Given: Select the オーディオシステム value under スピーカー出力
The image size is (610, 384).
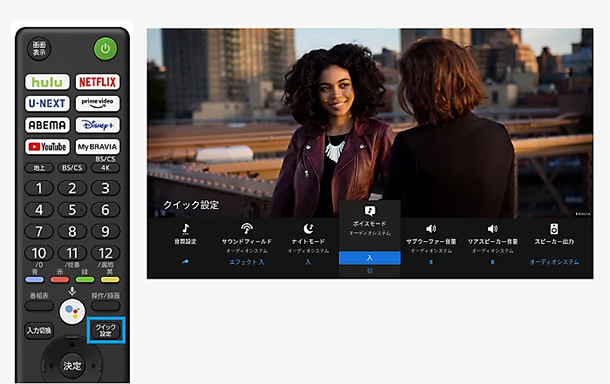Looking at the screenshot, I should tap(554, 262).
